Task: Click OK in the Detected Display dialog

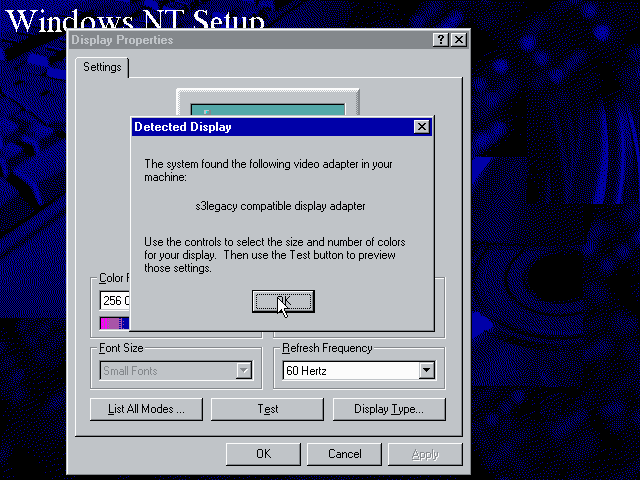Action: [283, 301]
